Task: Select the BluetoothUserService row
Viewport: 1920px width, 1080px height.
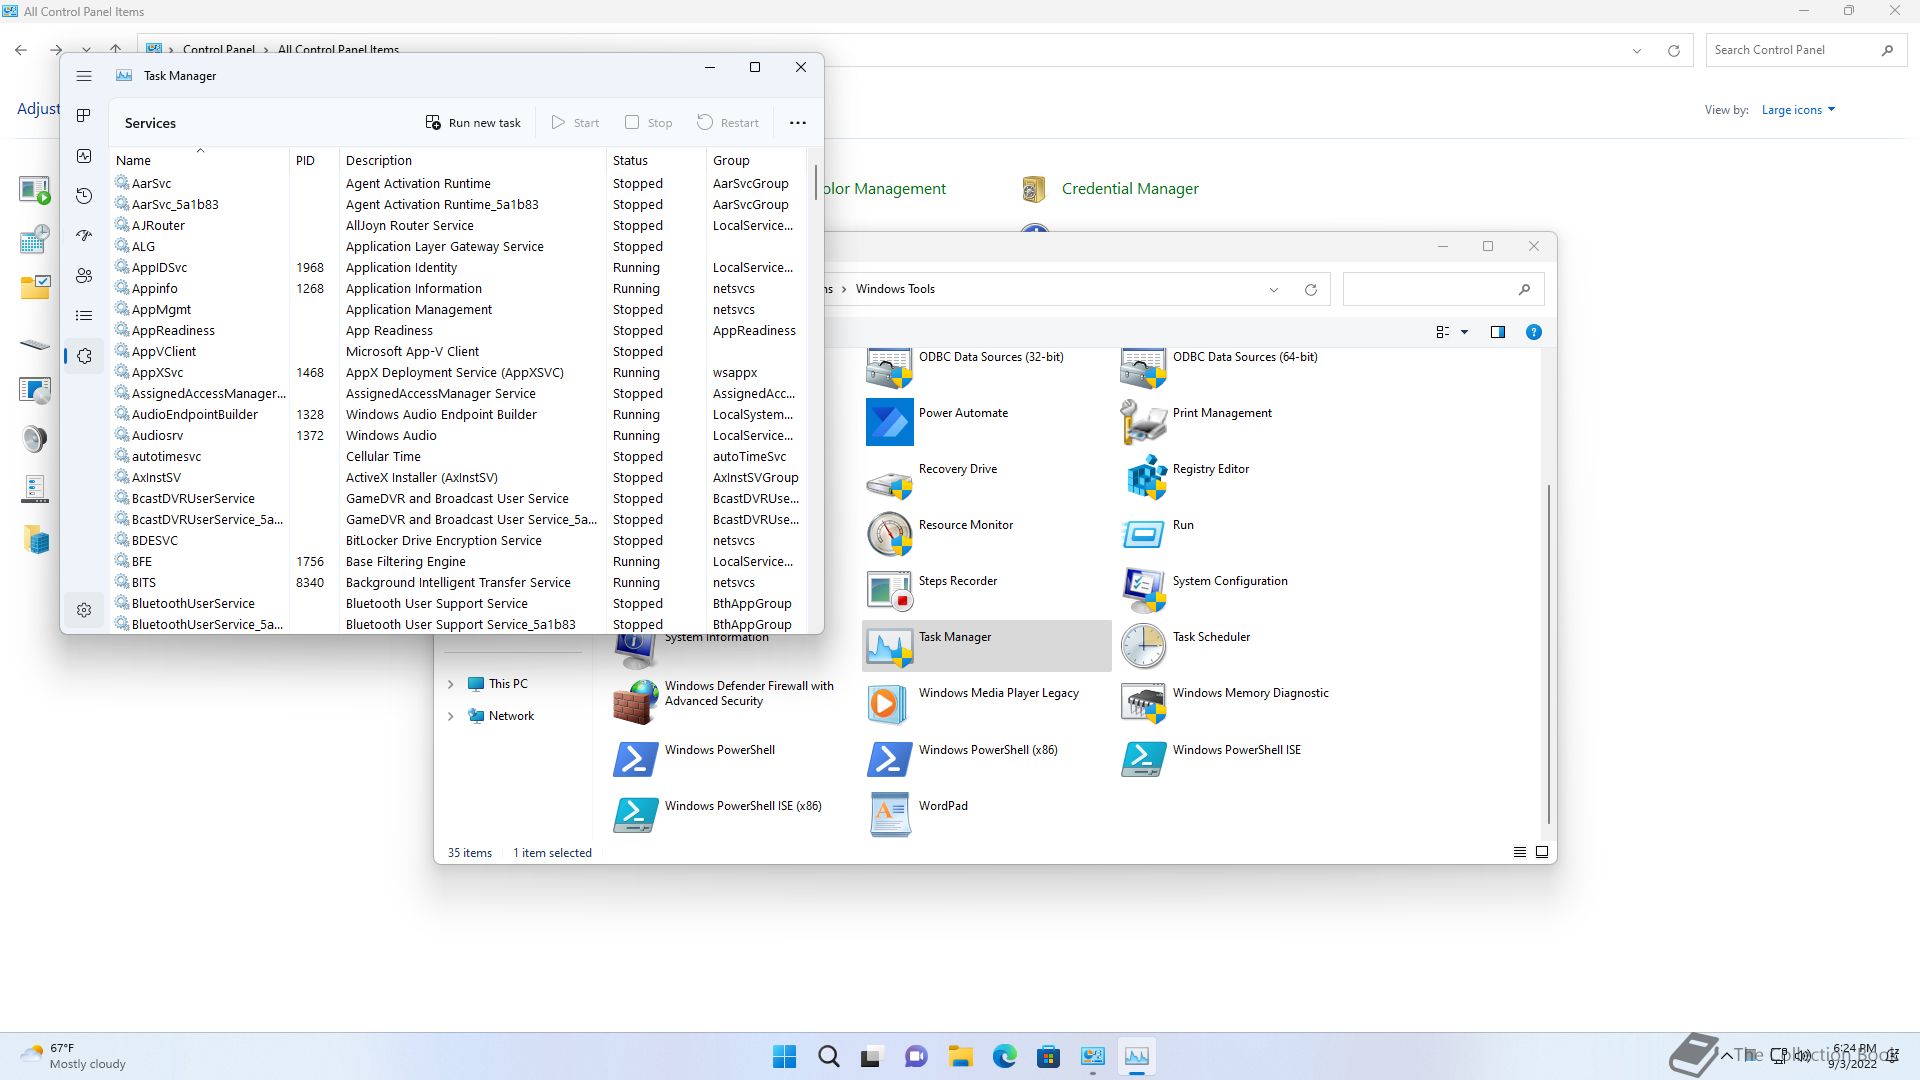Action: pos(457,603)
